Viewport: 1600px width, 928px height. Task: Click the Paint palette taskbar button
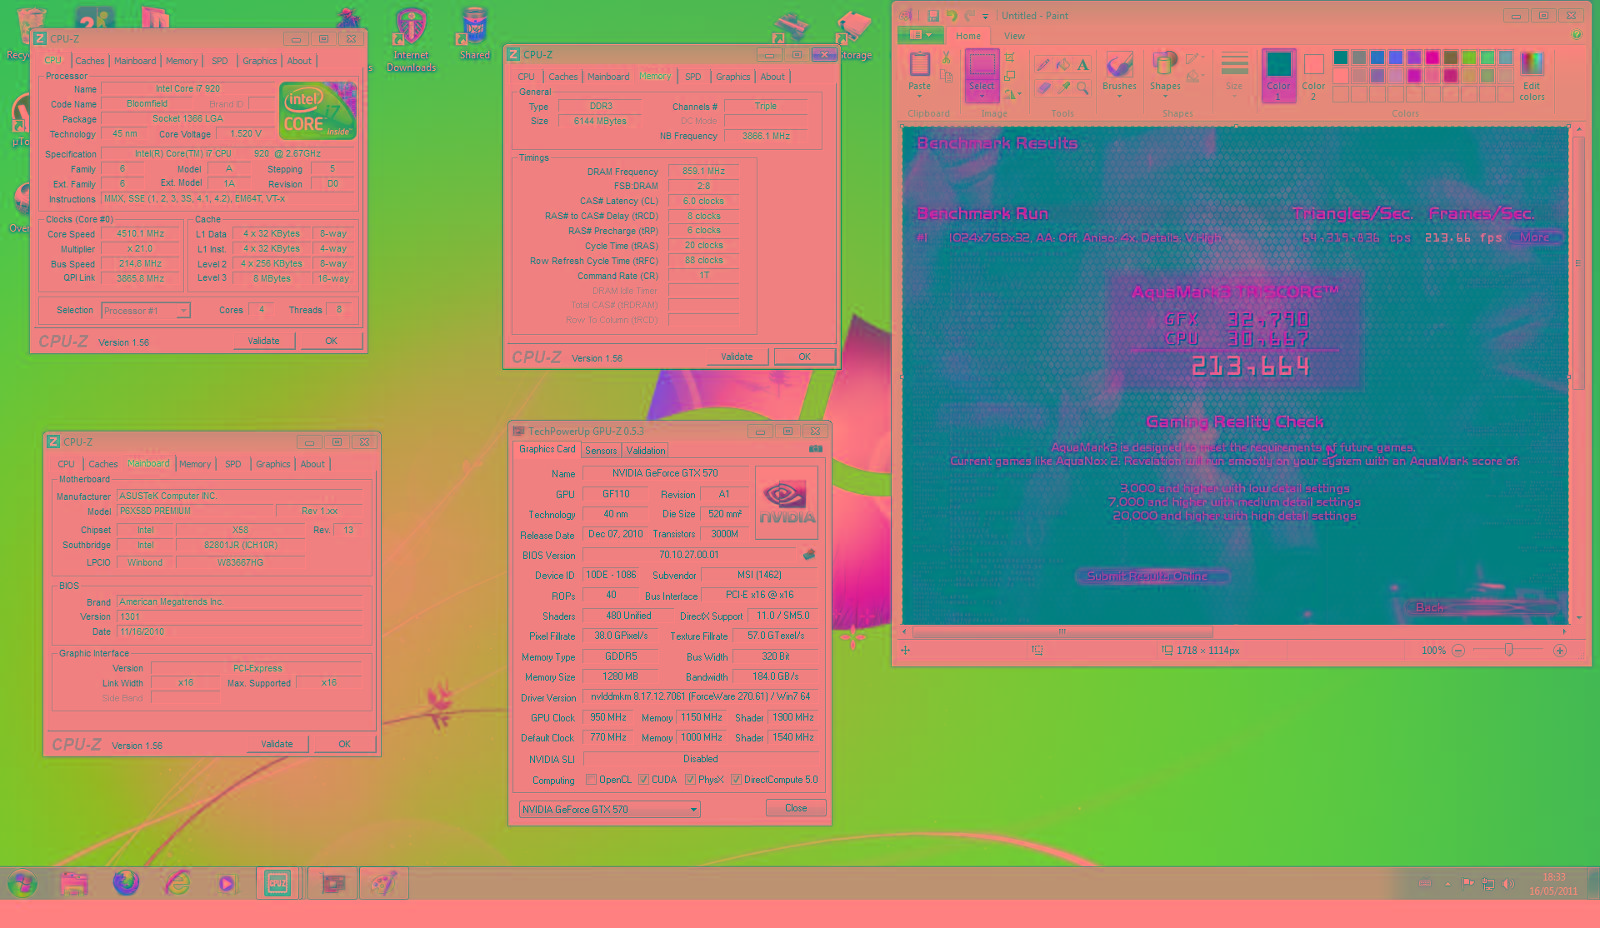tap(384, 883)
